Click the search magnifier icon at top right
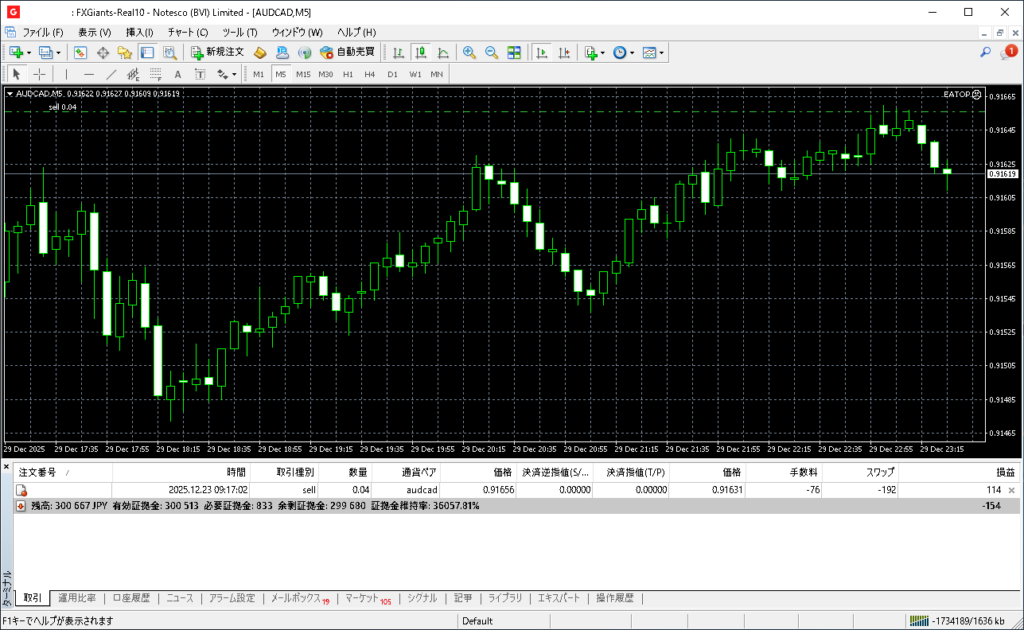This screenshot has width=1024, height=630. pyautogui.click(x=986, y=52)
